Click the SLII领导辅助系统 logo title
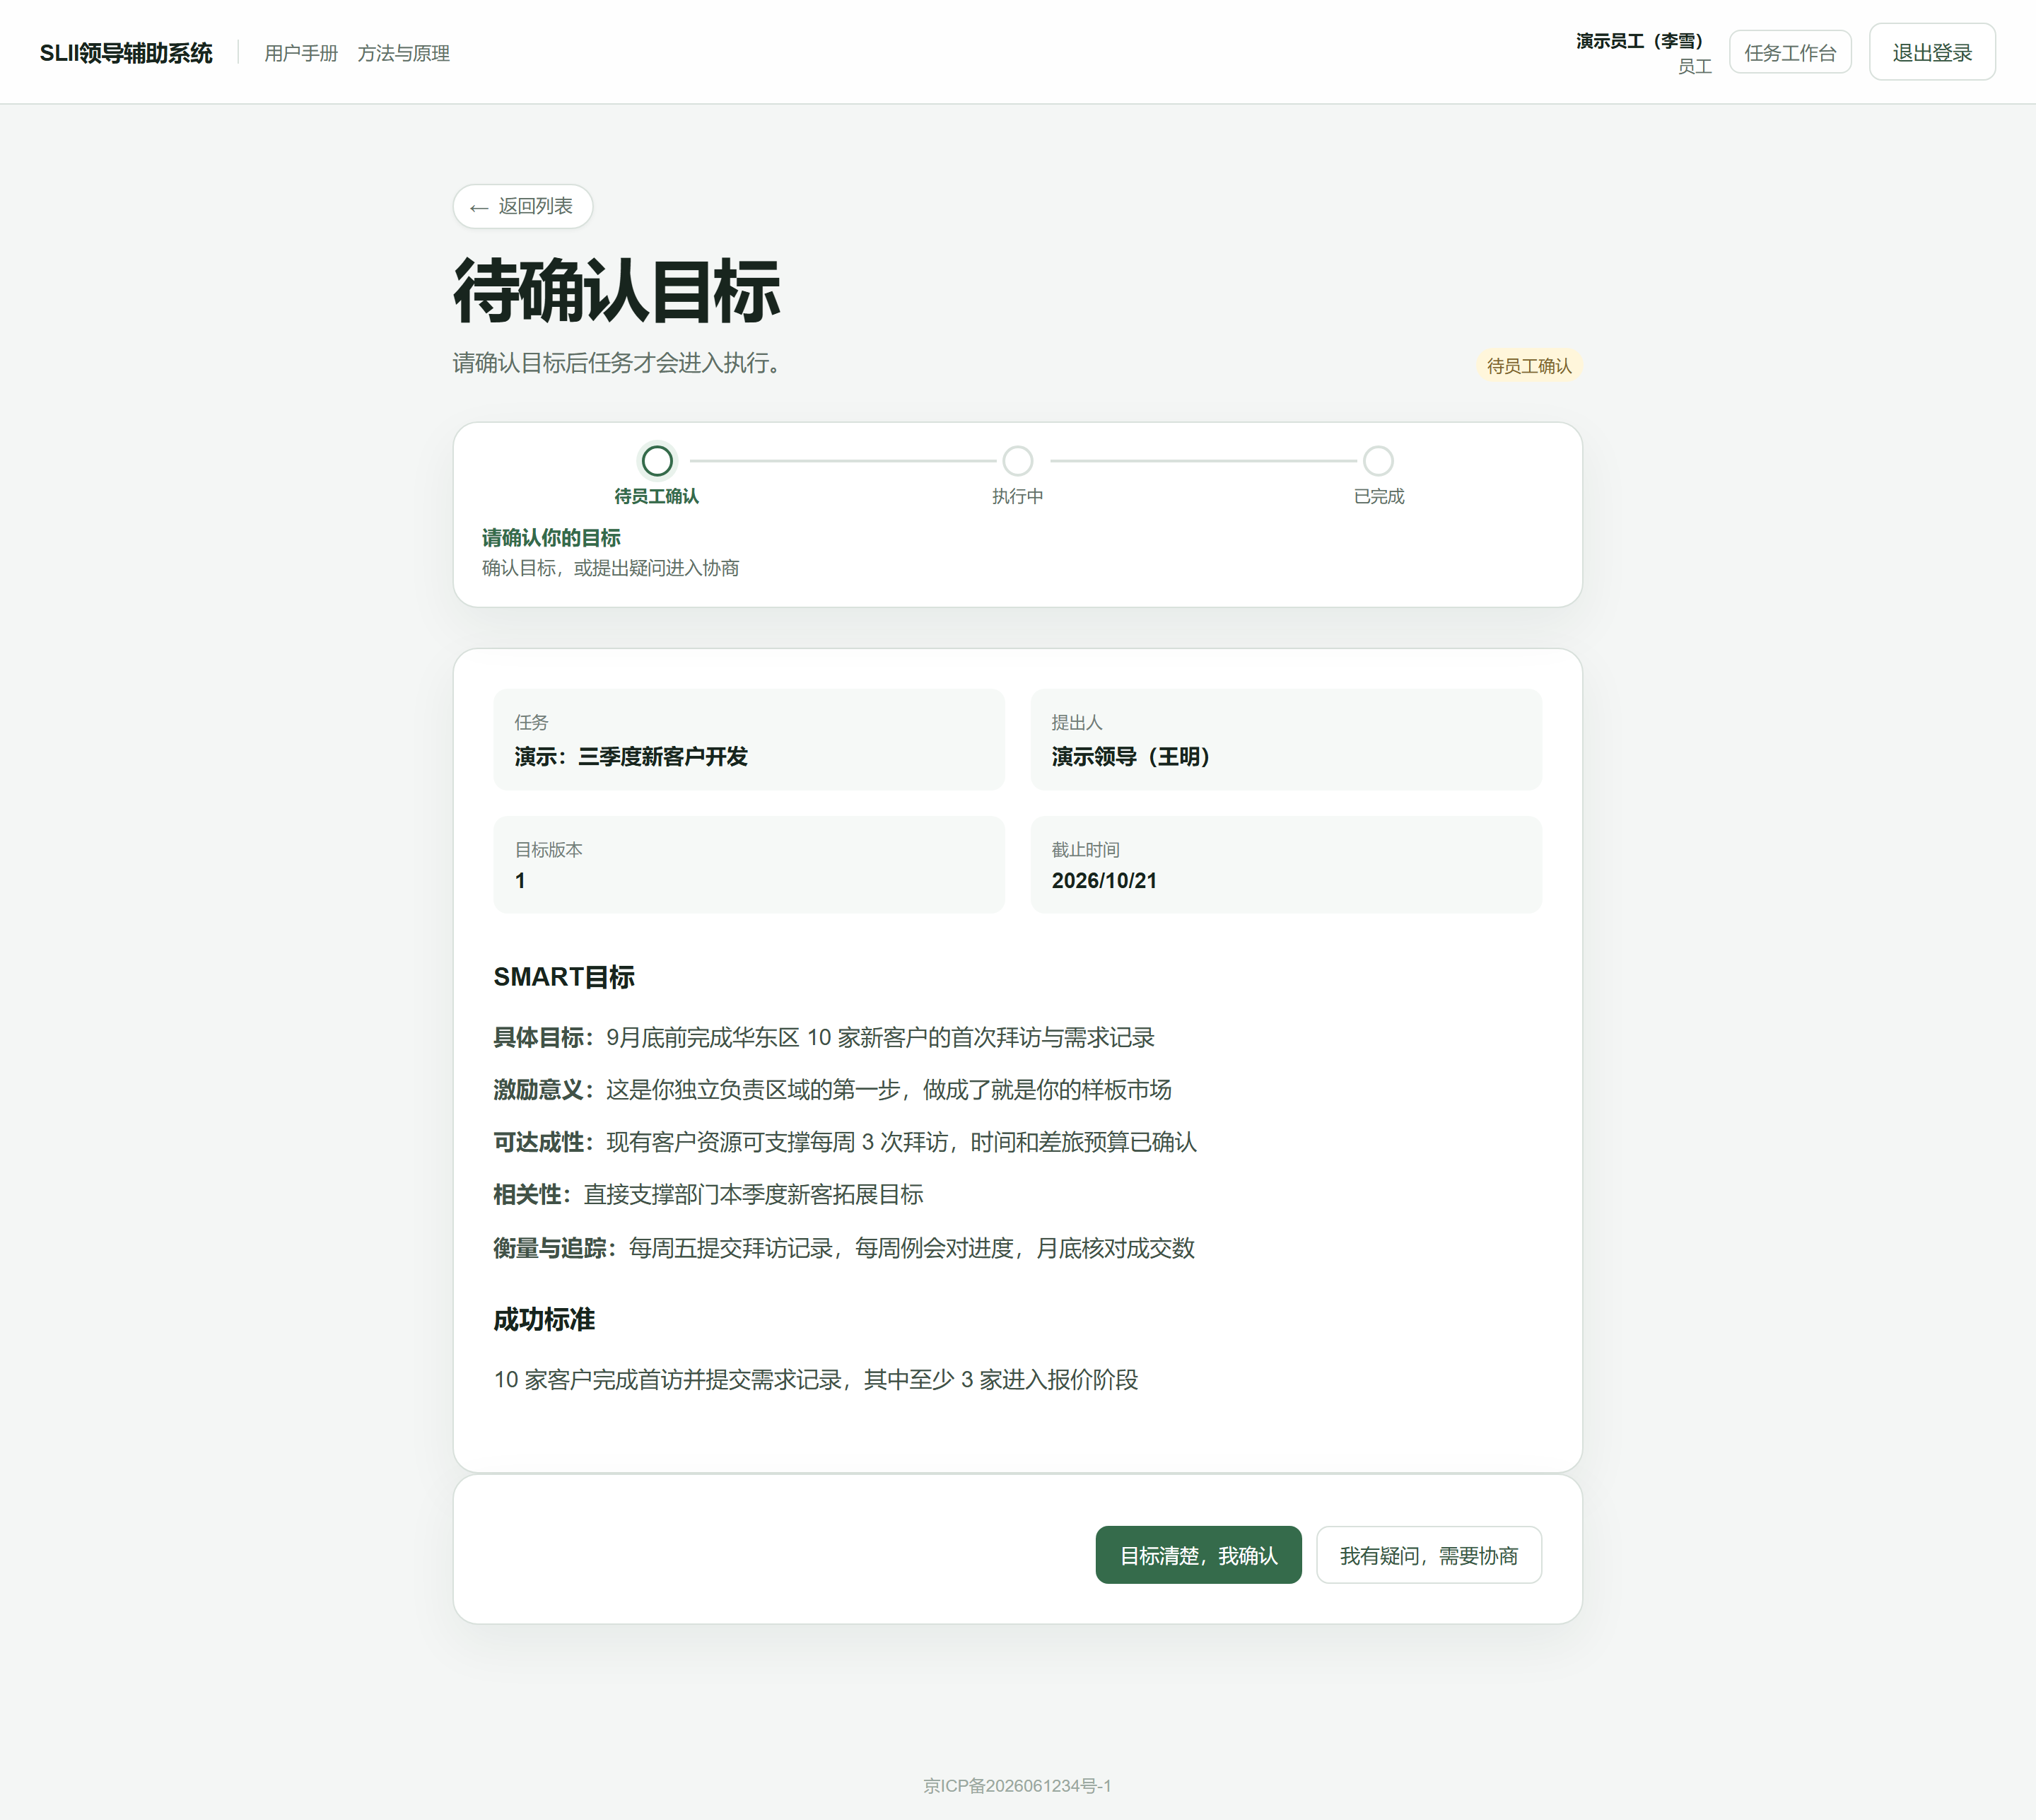This screenshot has width=2036, height=1820. click(x=126, y=53)
